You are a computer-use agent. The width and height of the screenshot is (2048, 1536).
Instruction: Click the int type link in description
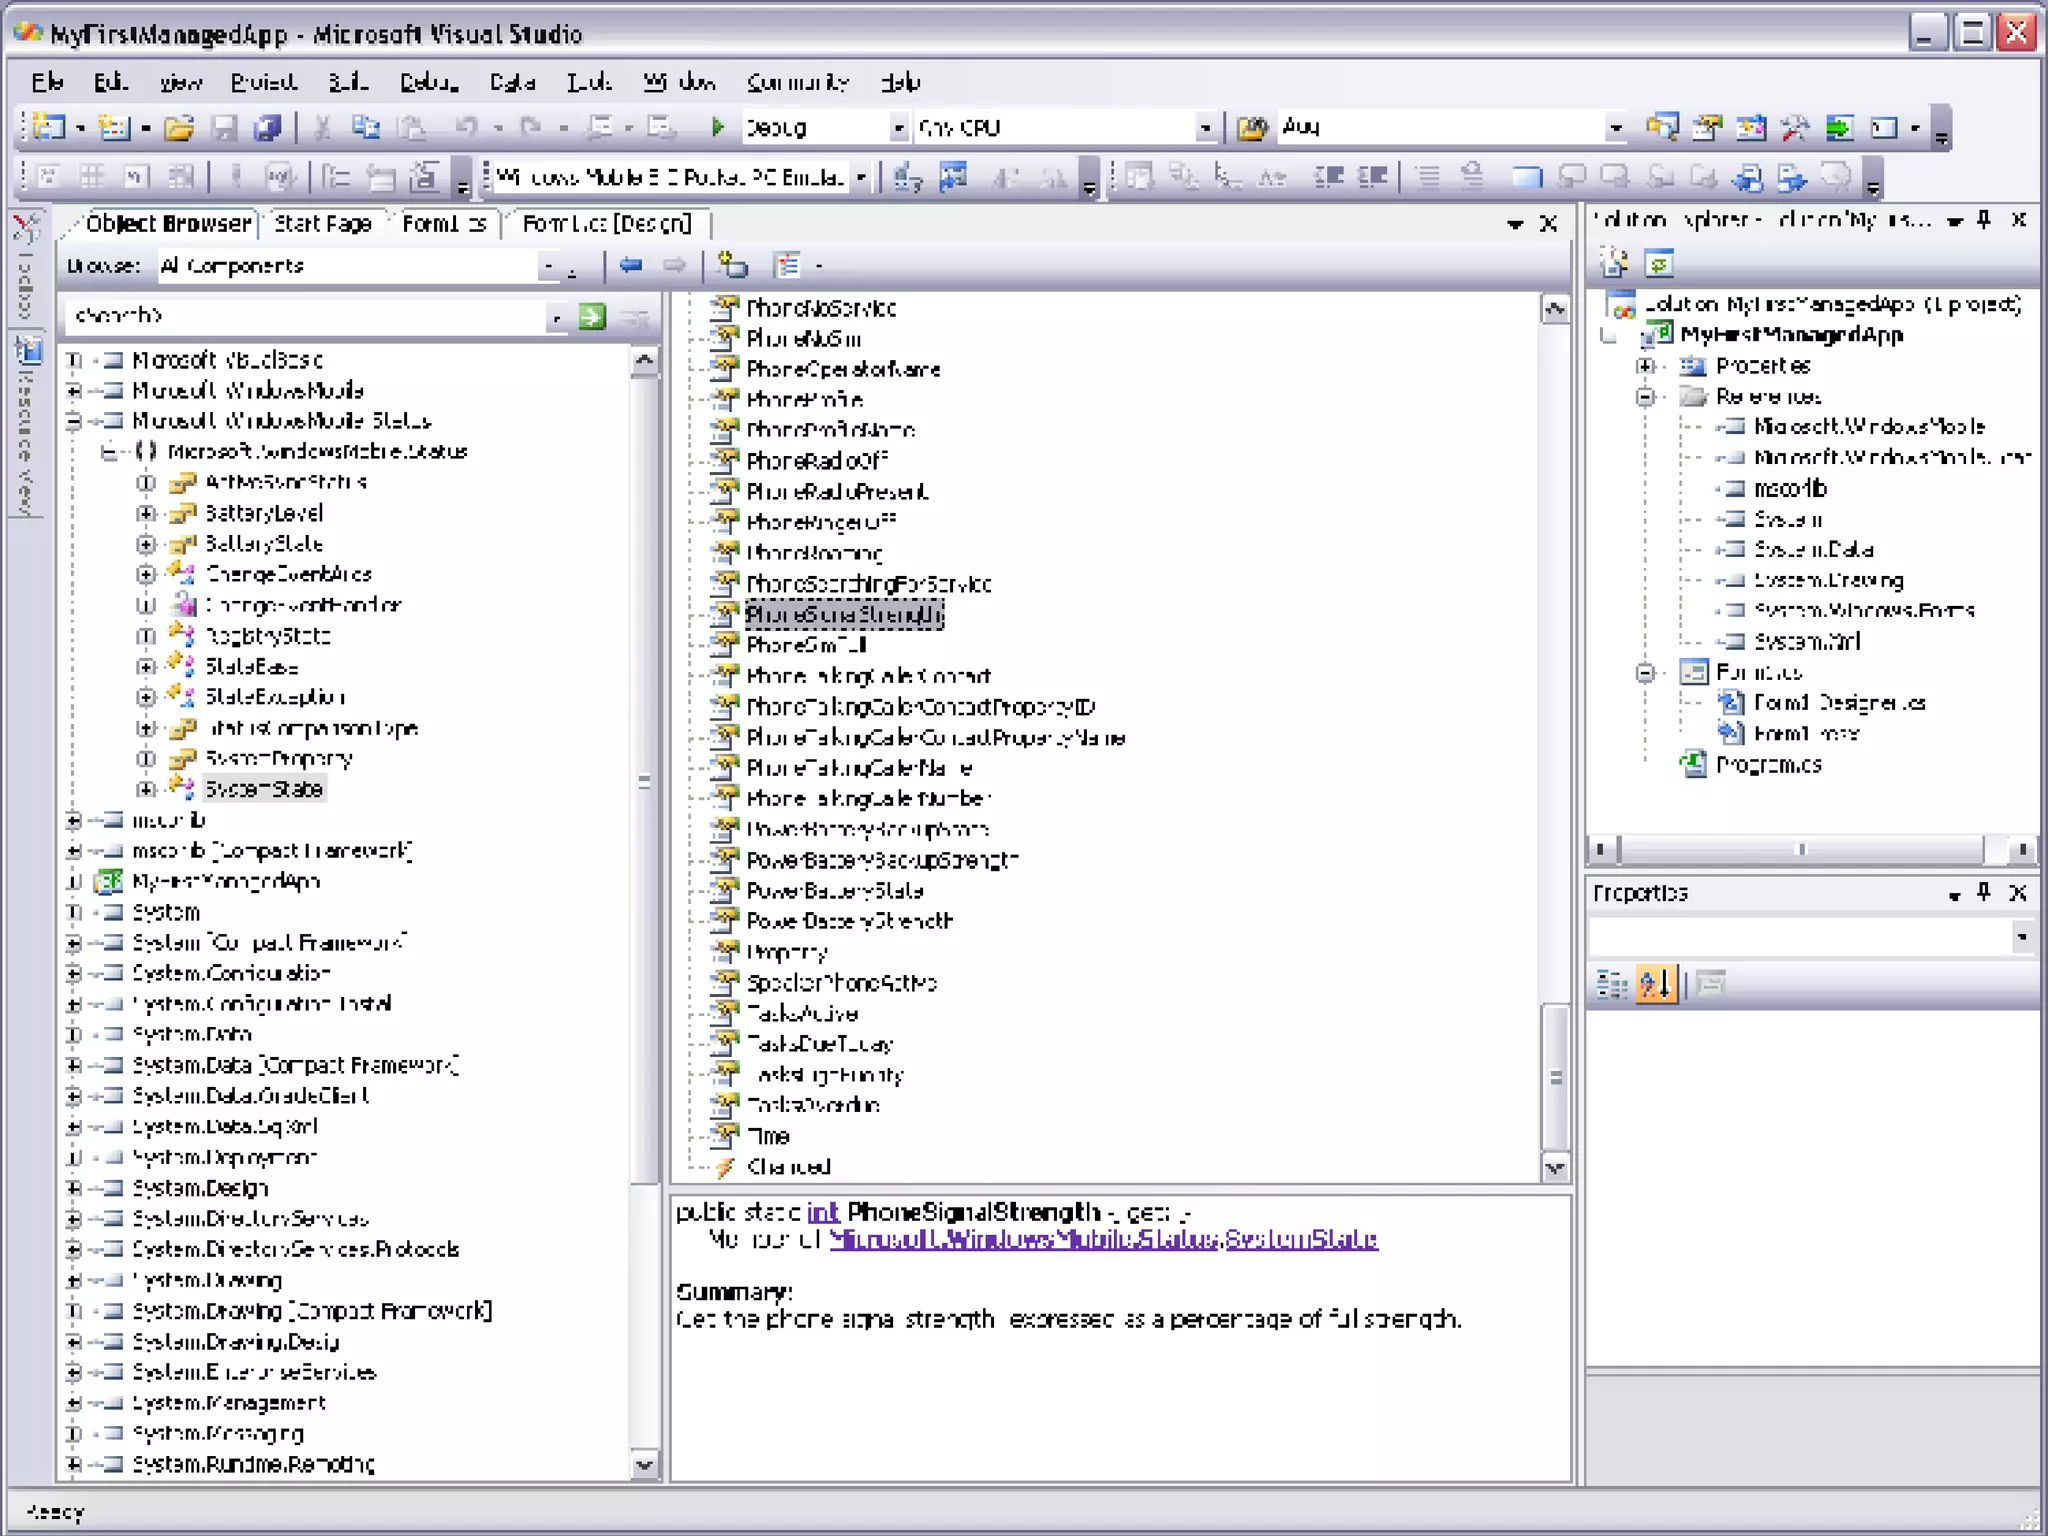click(x=822, y=1212)
